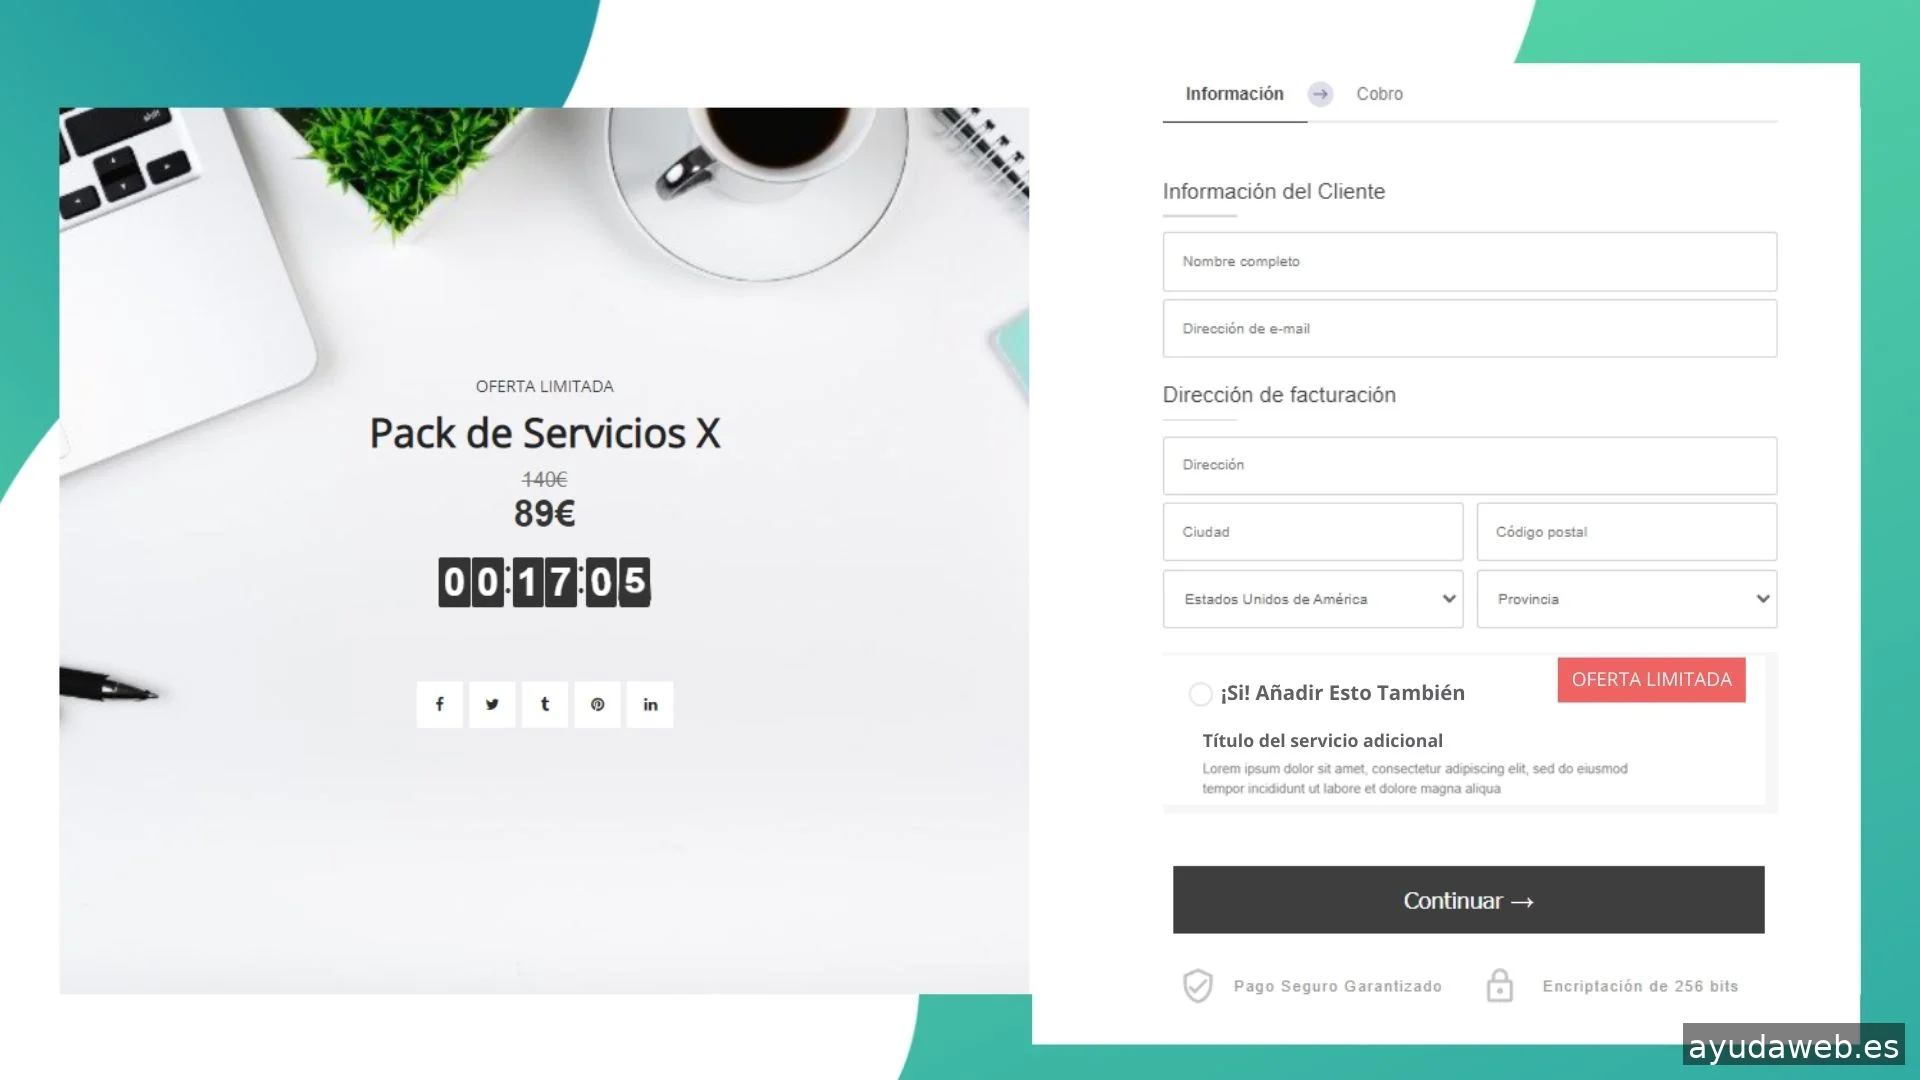1920x1080 pixels.
Task: Click the arrow icon between Información and Cobro
Action: coord(1320,94)
